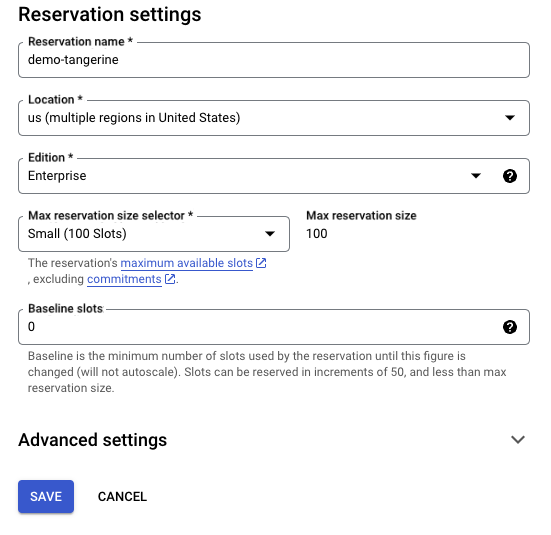Click the Reservation settings heading

point(110,14)
